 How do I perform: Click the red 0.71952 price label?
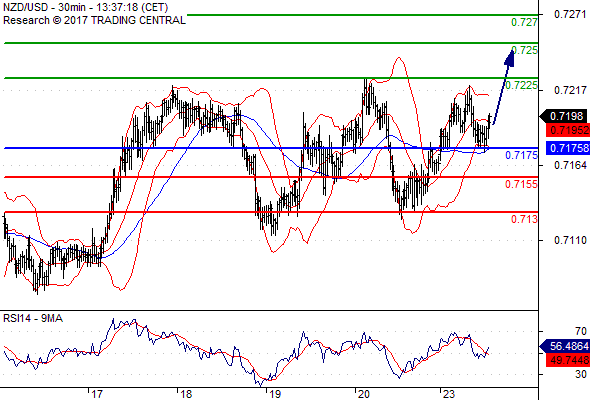pos(567,130)
